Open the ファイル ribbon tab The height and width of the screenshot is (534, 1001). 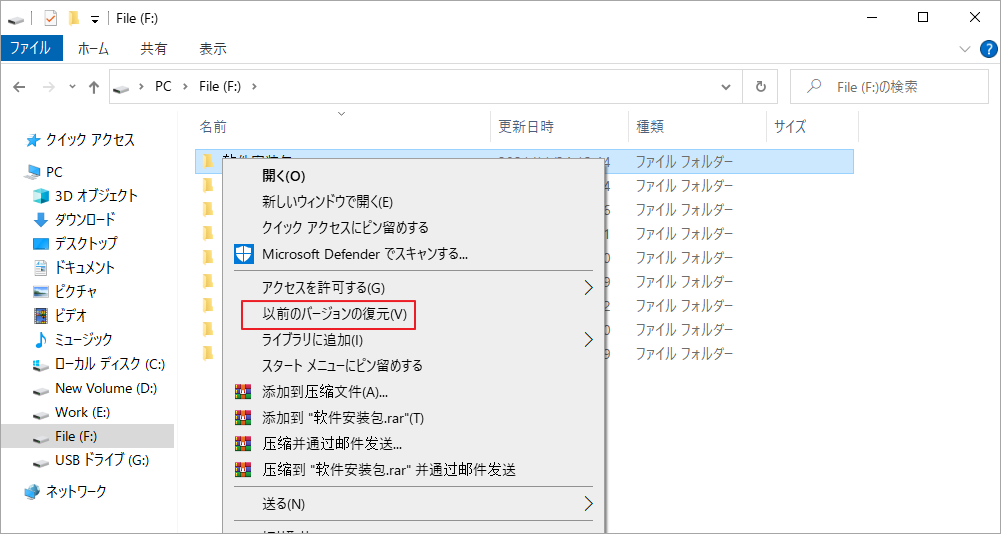pos(32,49)
